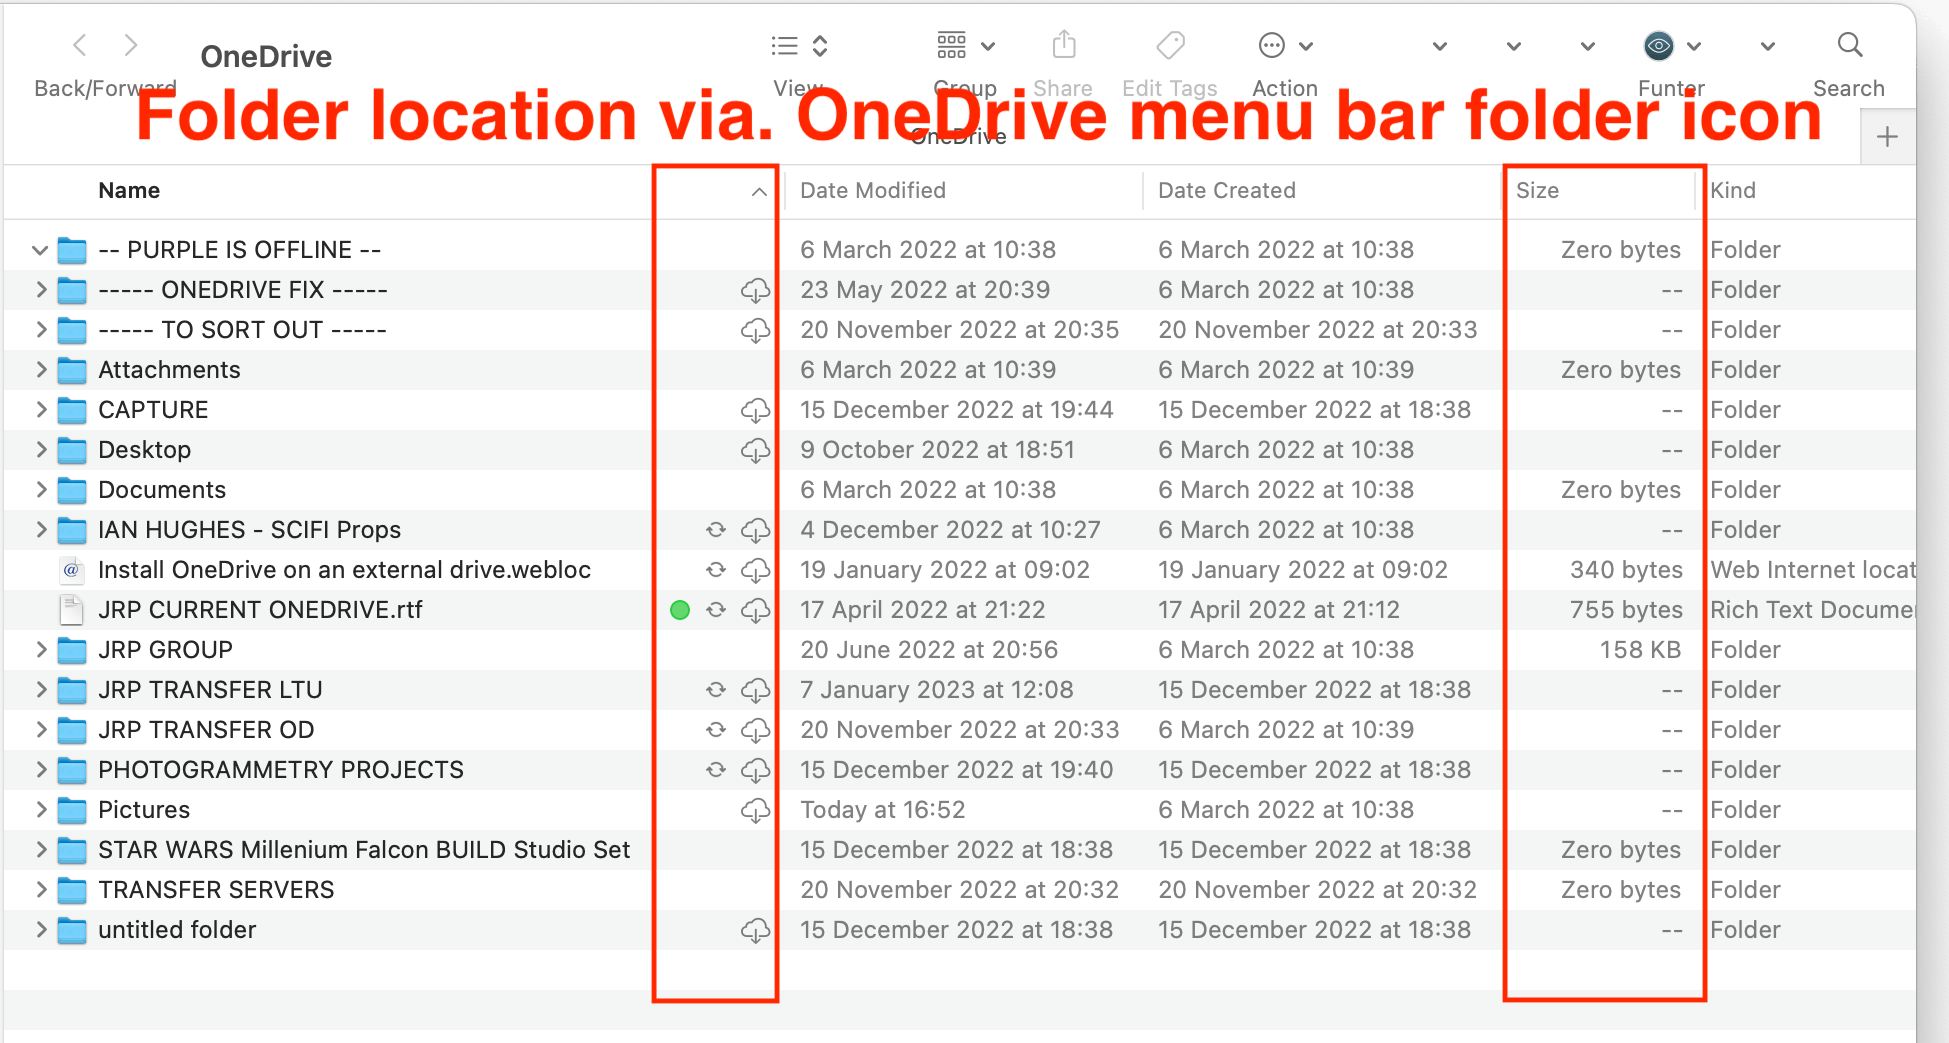Click cloud icon for JRP TRANSFER LTU
This screenshot has width=1949, height=1043.
(755, 691)
